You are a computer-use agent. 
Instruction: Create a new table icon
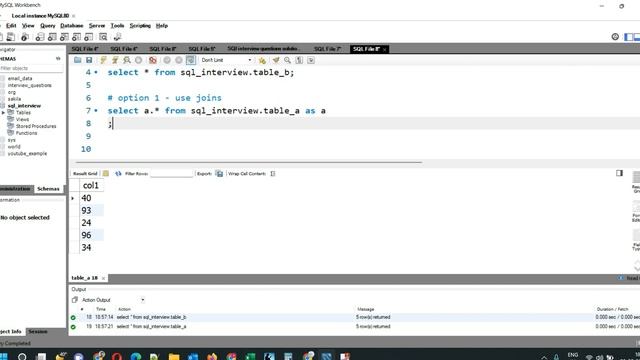click(x=52, y=37)
